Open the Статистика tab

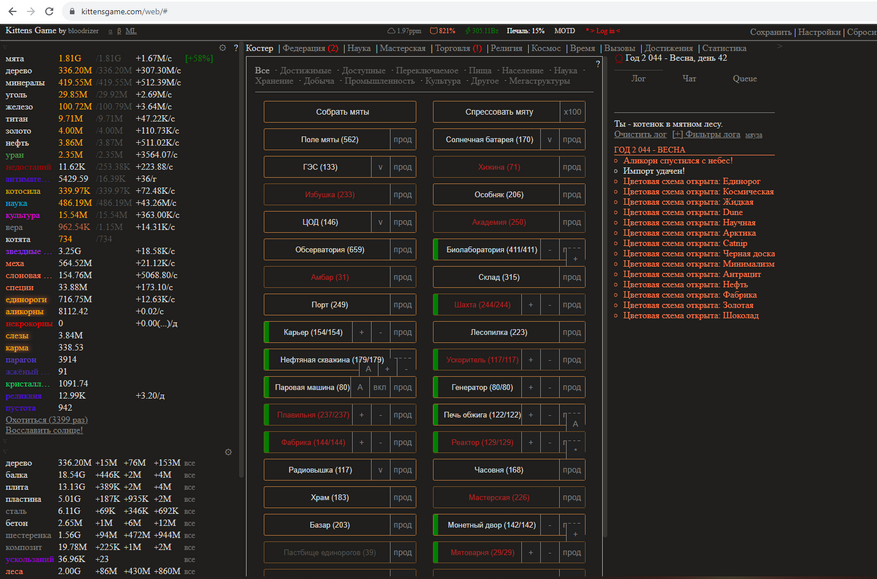[x=724, y=48]
